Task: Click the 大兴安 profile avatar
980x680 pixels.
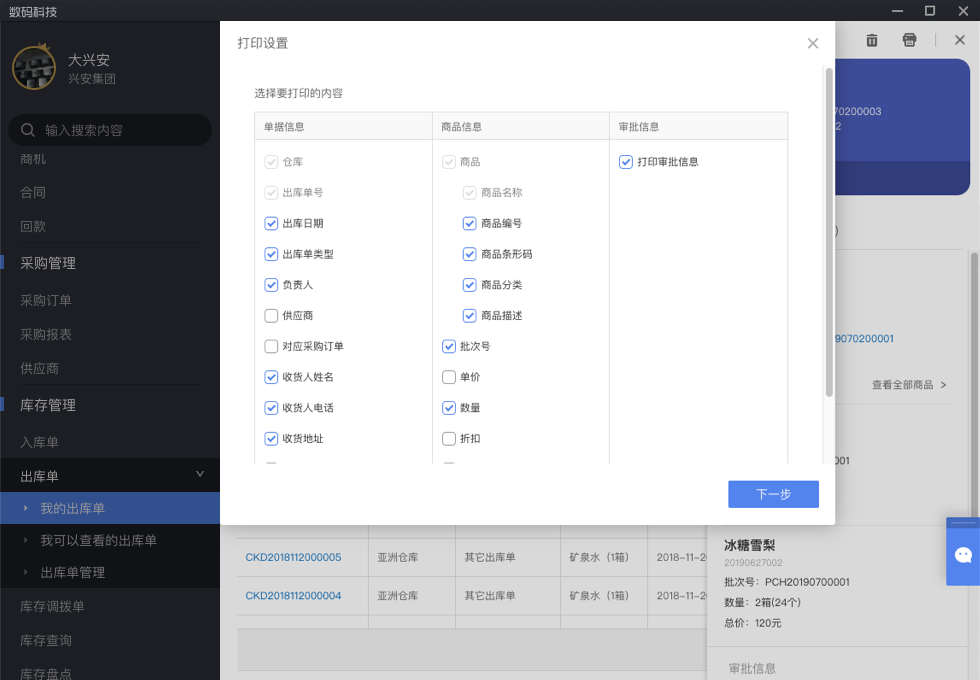Action: tap(34, 67)
